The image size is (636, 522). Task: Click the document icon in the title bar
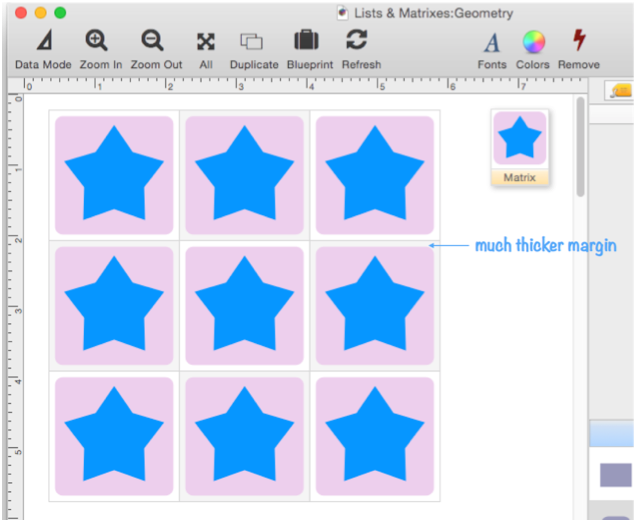(343, 13)
